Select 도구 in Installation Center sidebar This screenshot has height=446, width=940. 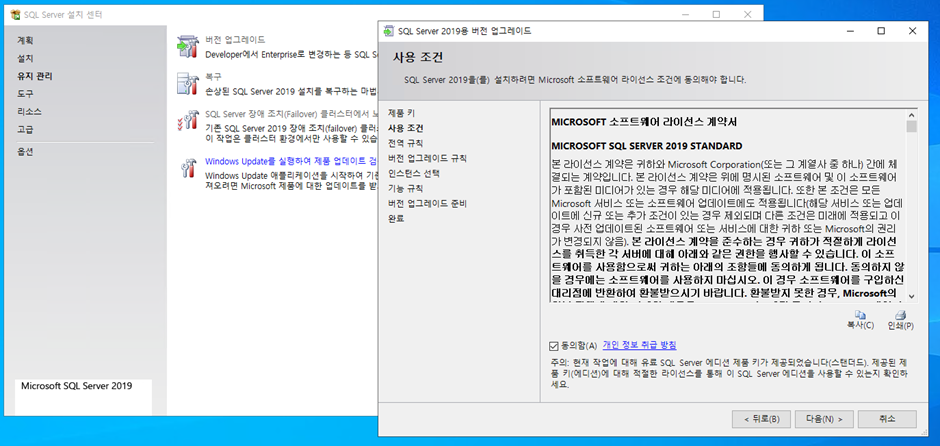coord(25,94)
